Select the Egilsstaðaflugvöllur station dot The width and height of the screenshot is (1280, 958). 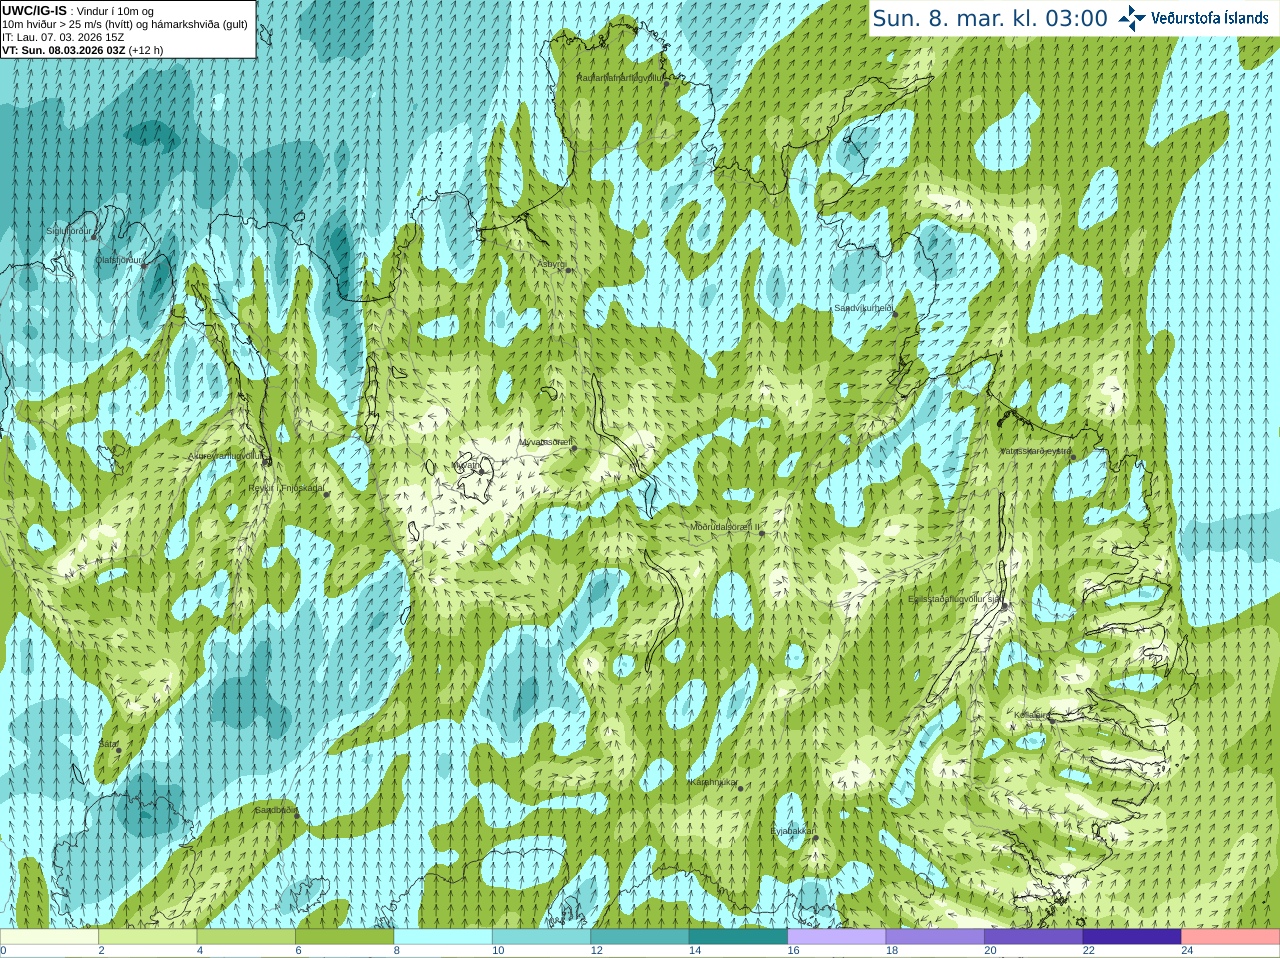click(1003, 606)
